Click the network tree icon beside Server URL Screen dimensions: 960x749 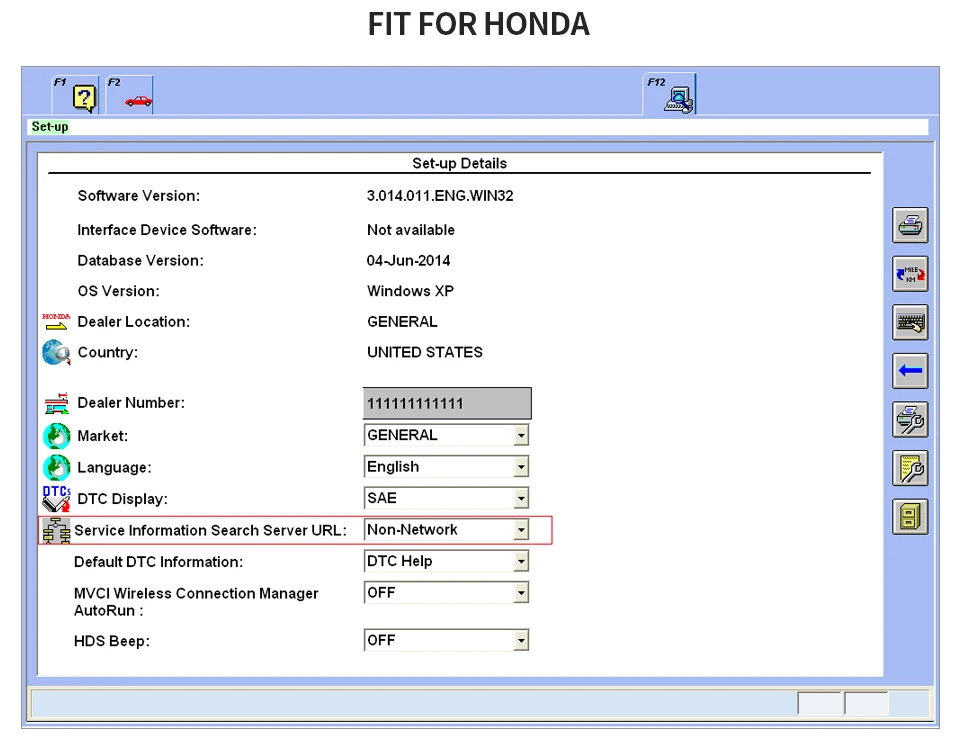coord(56,530)
